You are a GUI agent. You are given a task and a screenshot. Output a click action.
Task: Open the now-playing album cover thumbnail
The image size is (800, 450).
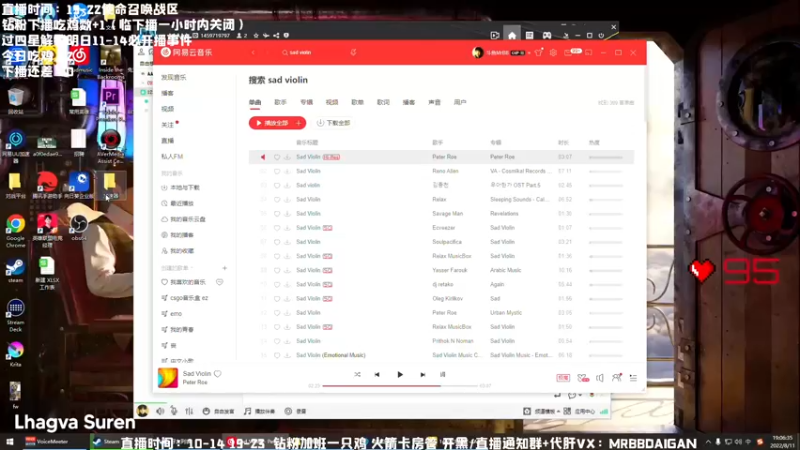(168, 378)
